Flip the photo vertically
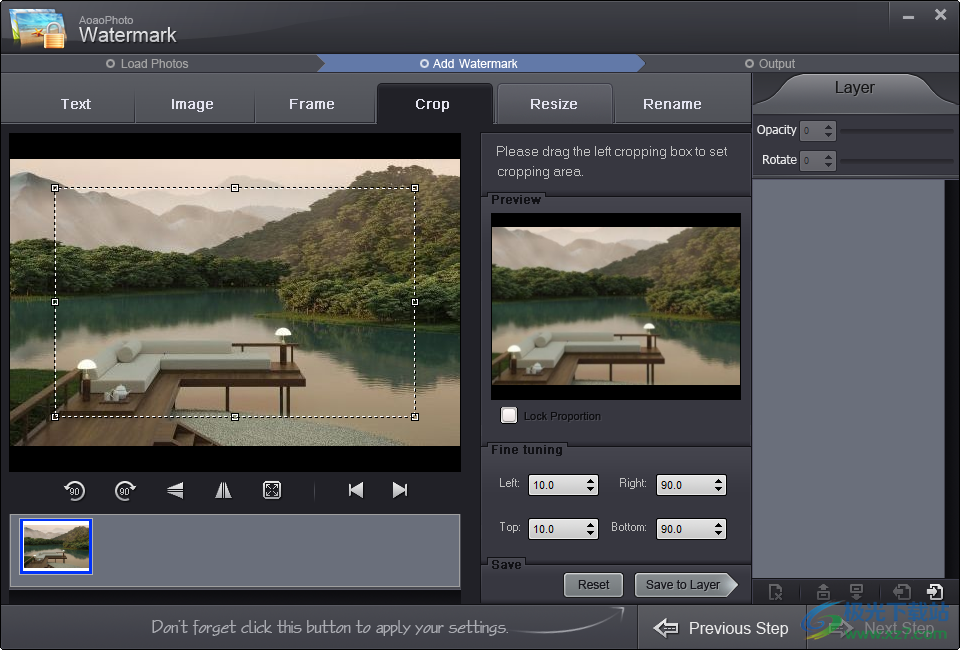The image size is (960, 650). [175, 490]
